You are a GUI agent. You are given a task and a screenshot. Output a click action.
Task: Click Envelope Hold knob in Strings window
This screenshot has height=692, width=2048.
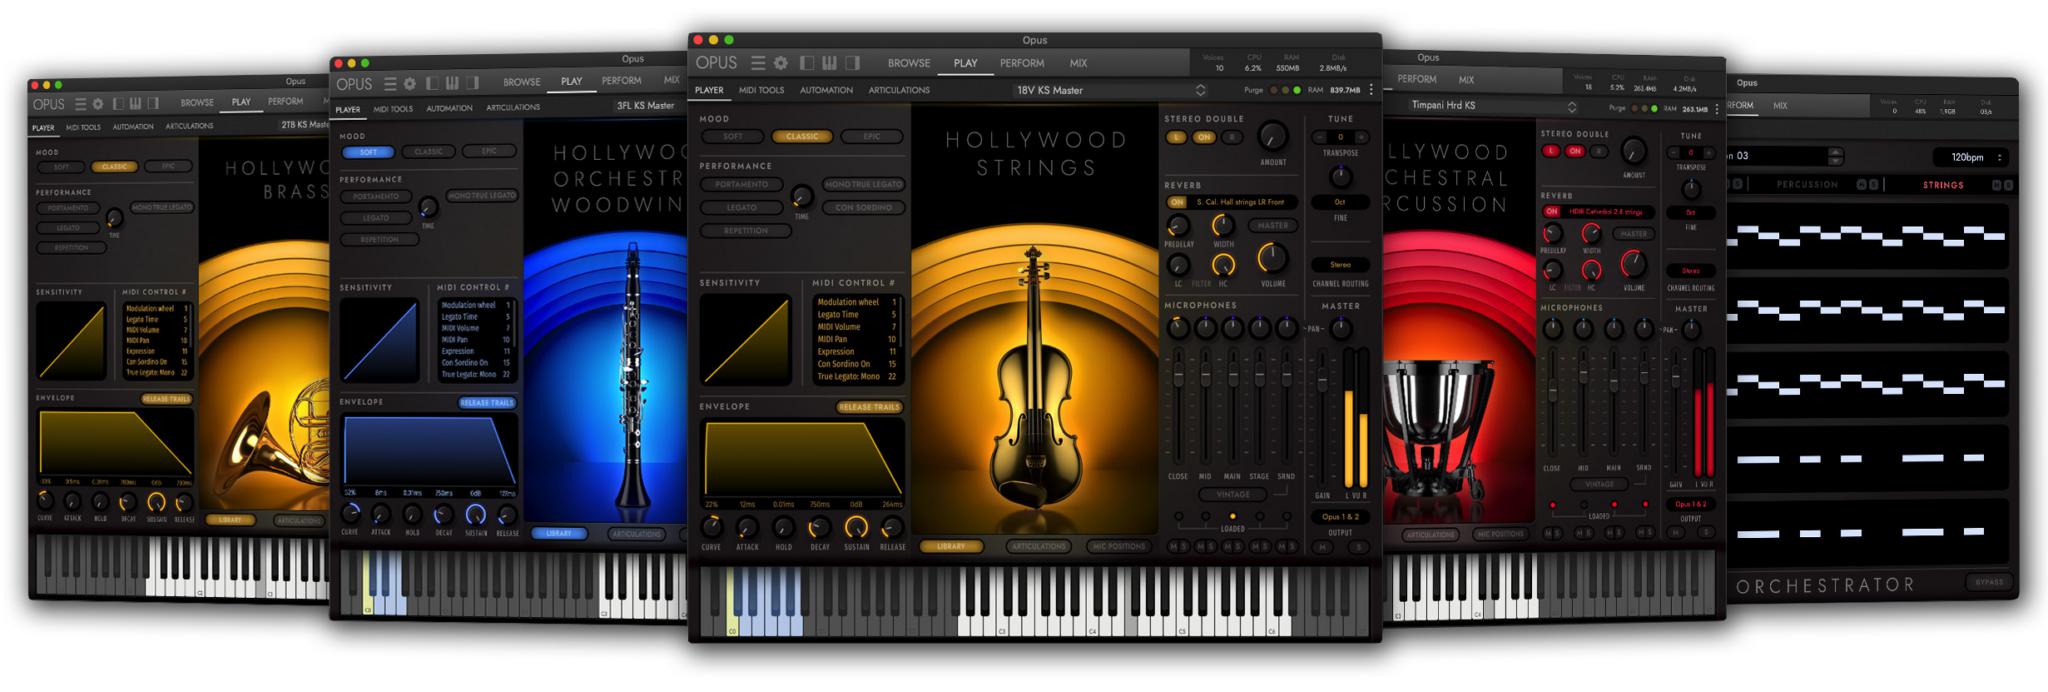[x=783, y=526]
